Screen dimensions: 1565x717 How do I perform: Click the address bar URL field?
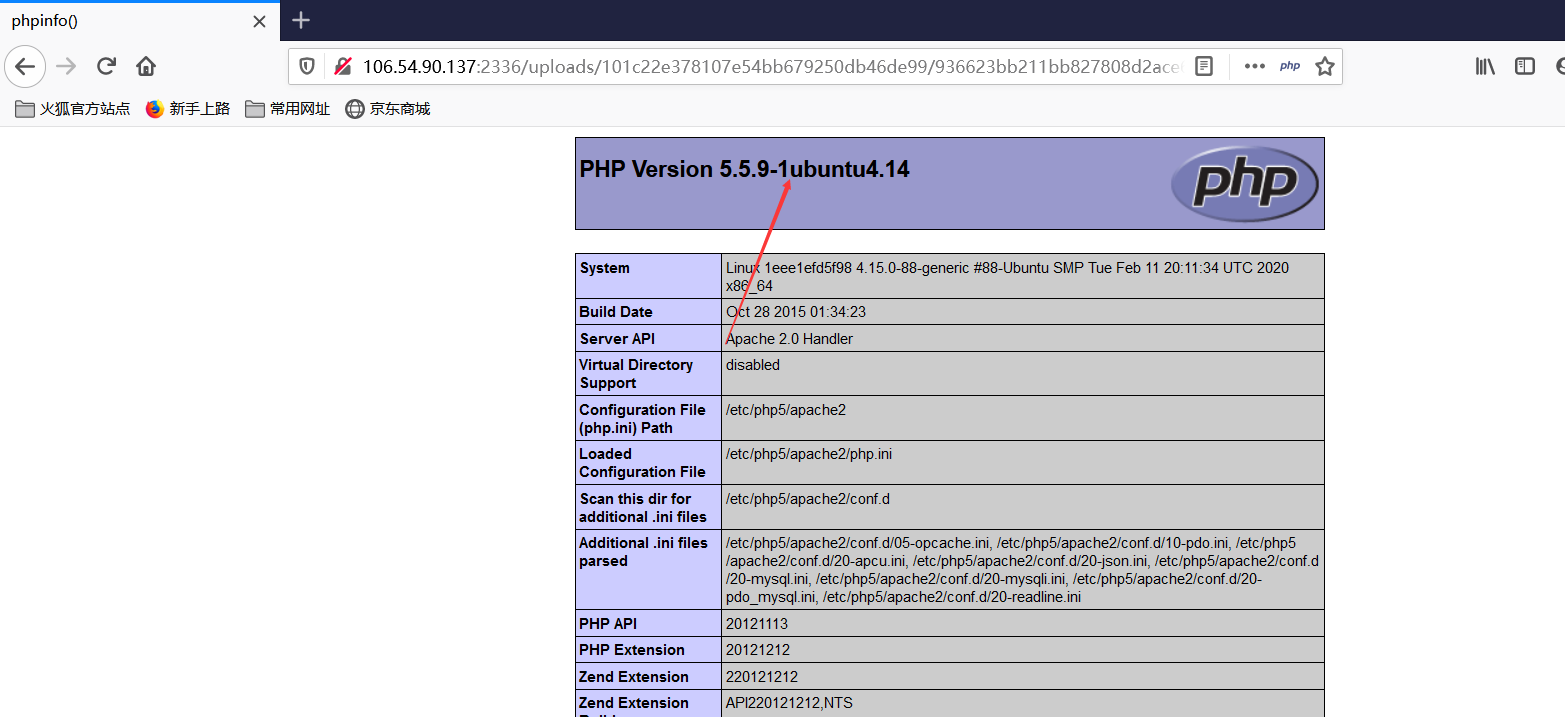pos(771,67)
